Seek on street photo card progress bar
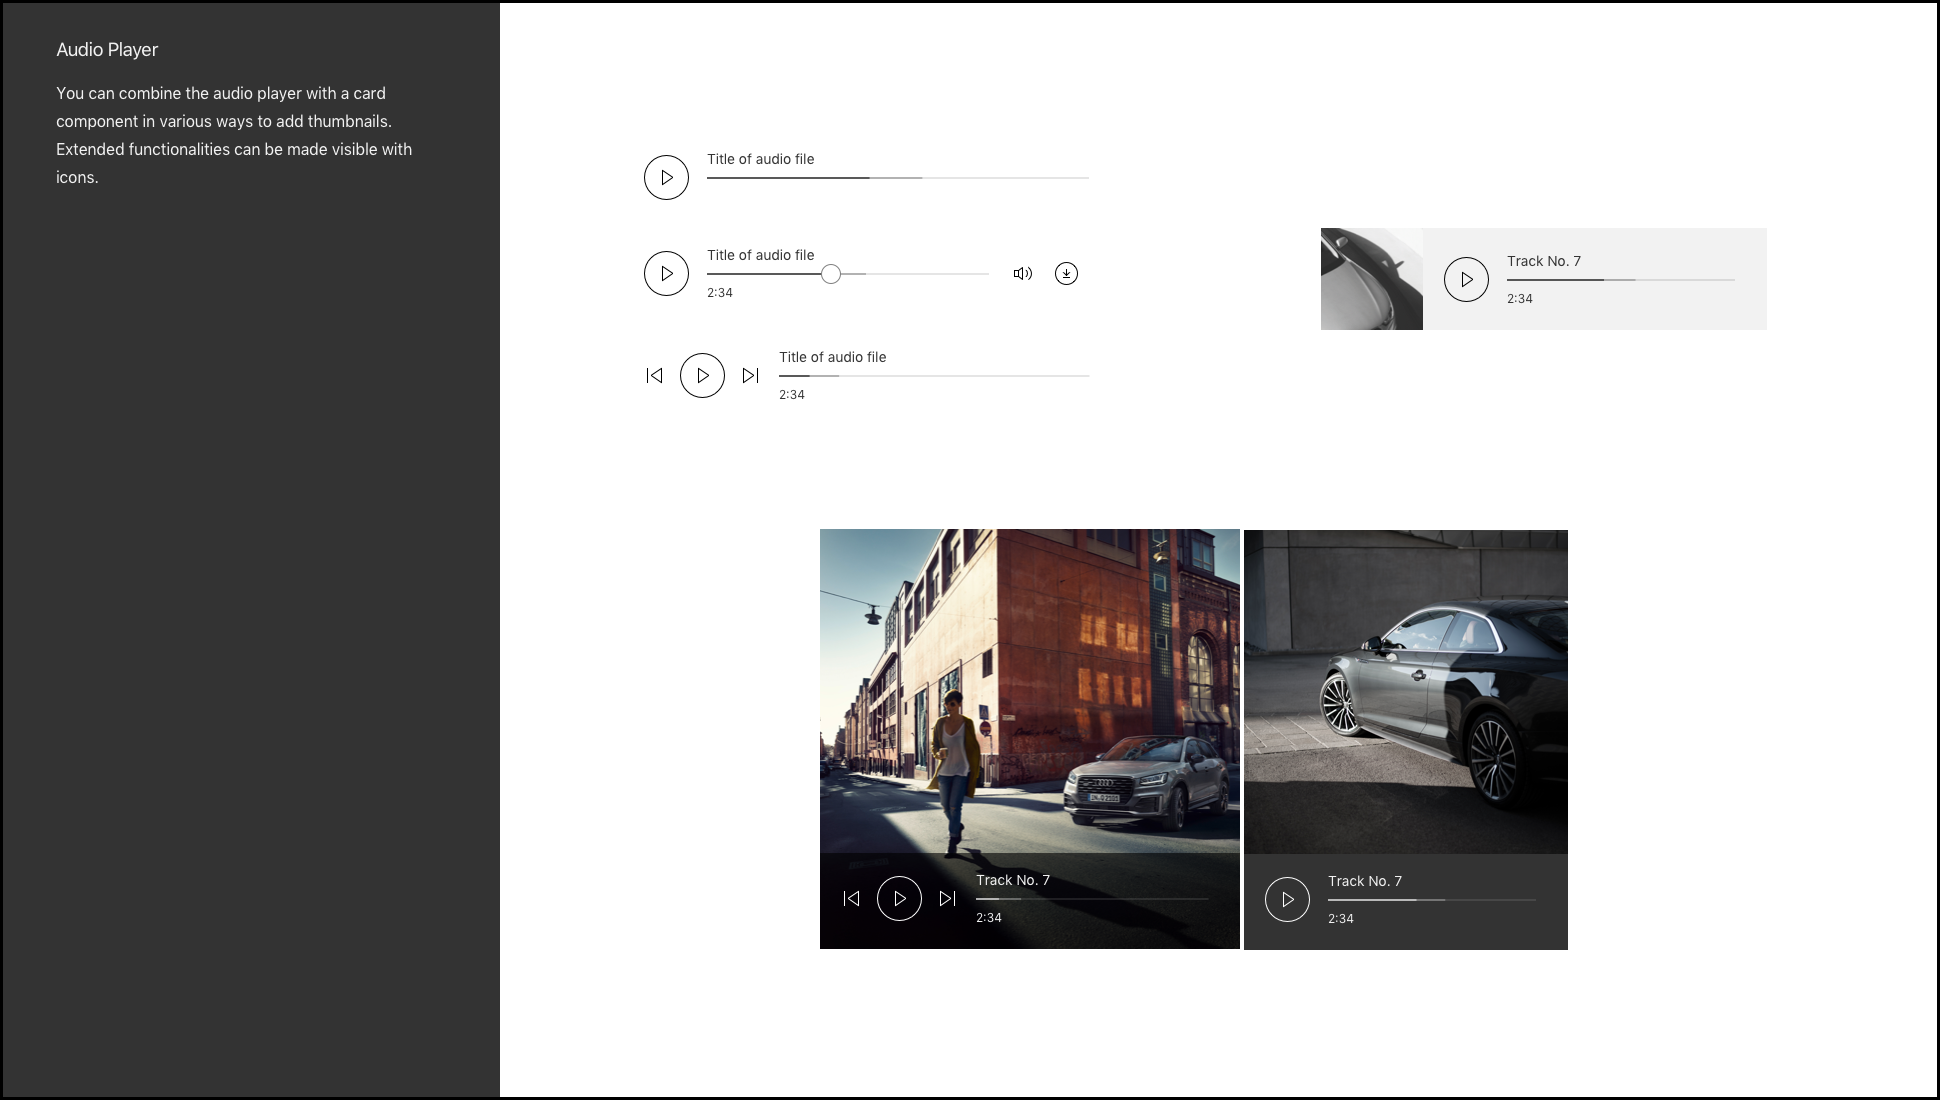The image size is (1940, 1100). [1092, 899]
